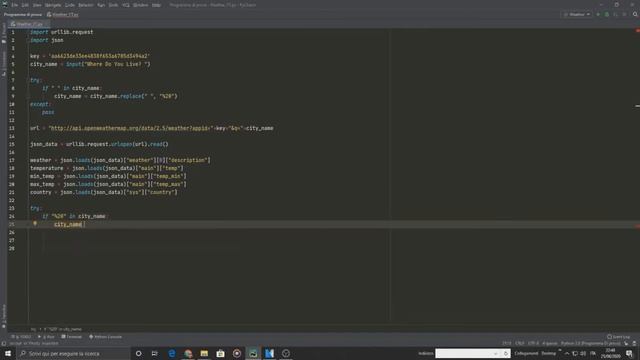Click line number 17 in the gutter
640x360 pixels.
pos(12,160)
